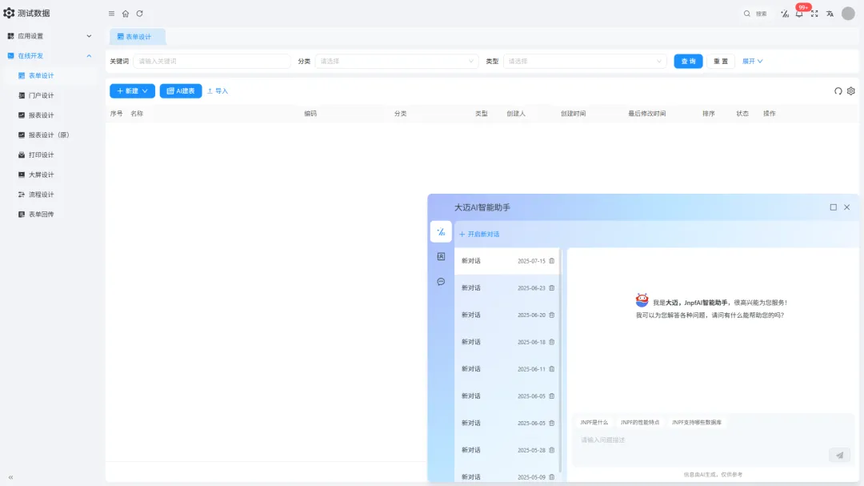Open the notification bell with 99+ badge
864x486 pixels.
coord(799,14)
